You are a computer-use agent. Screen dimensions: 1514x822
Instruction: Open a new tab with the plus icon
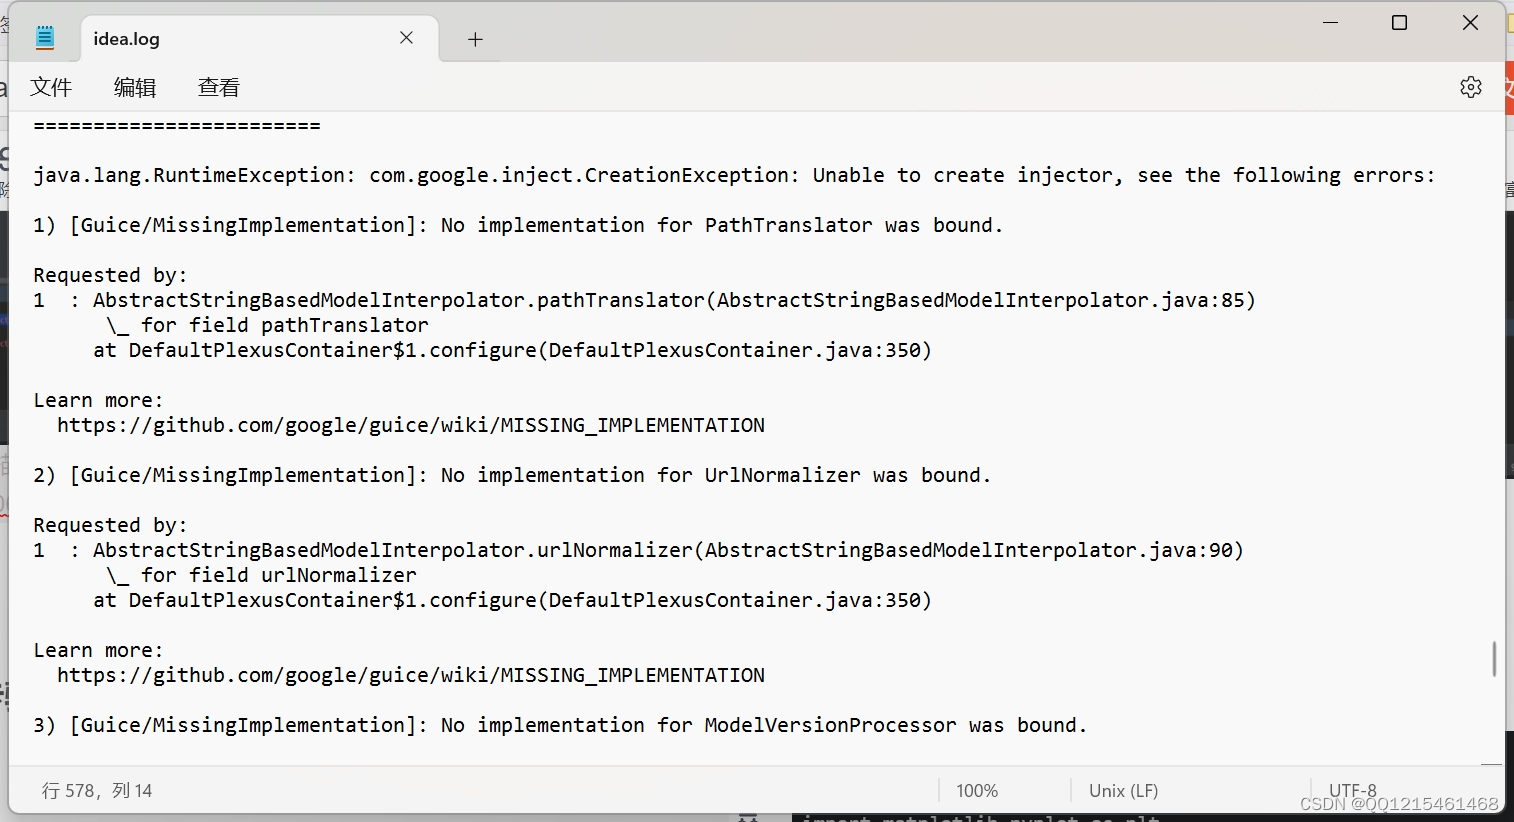(x=474, y=38)
